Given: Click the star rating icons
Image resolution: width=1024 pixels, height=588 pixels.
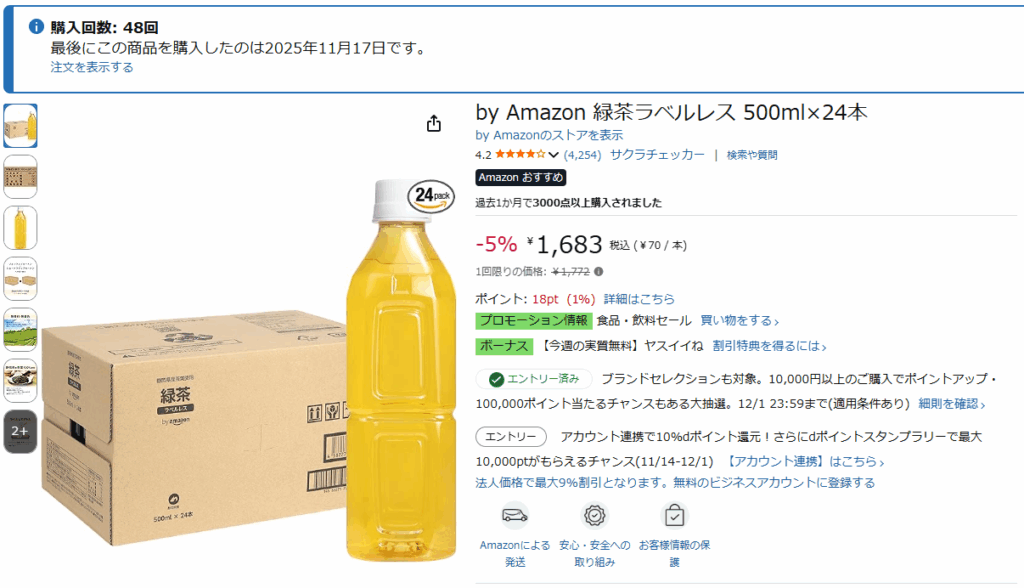Looking at the screenshot, I should coord(520,155).
